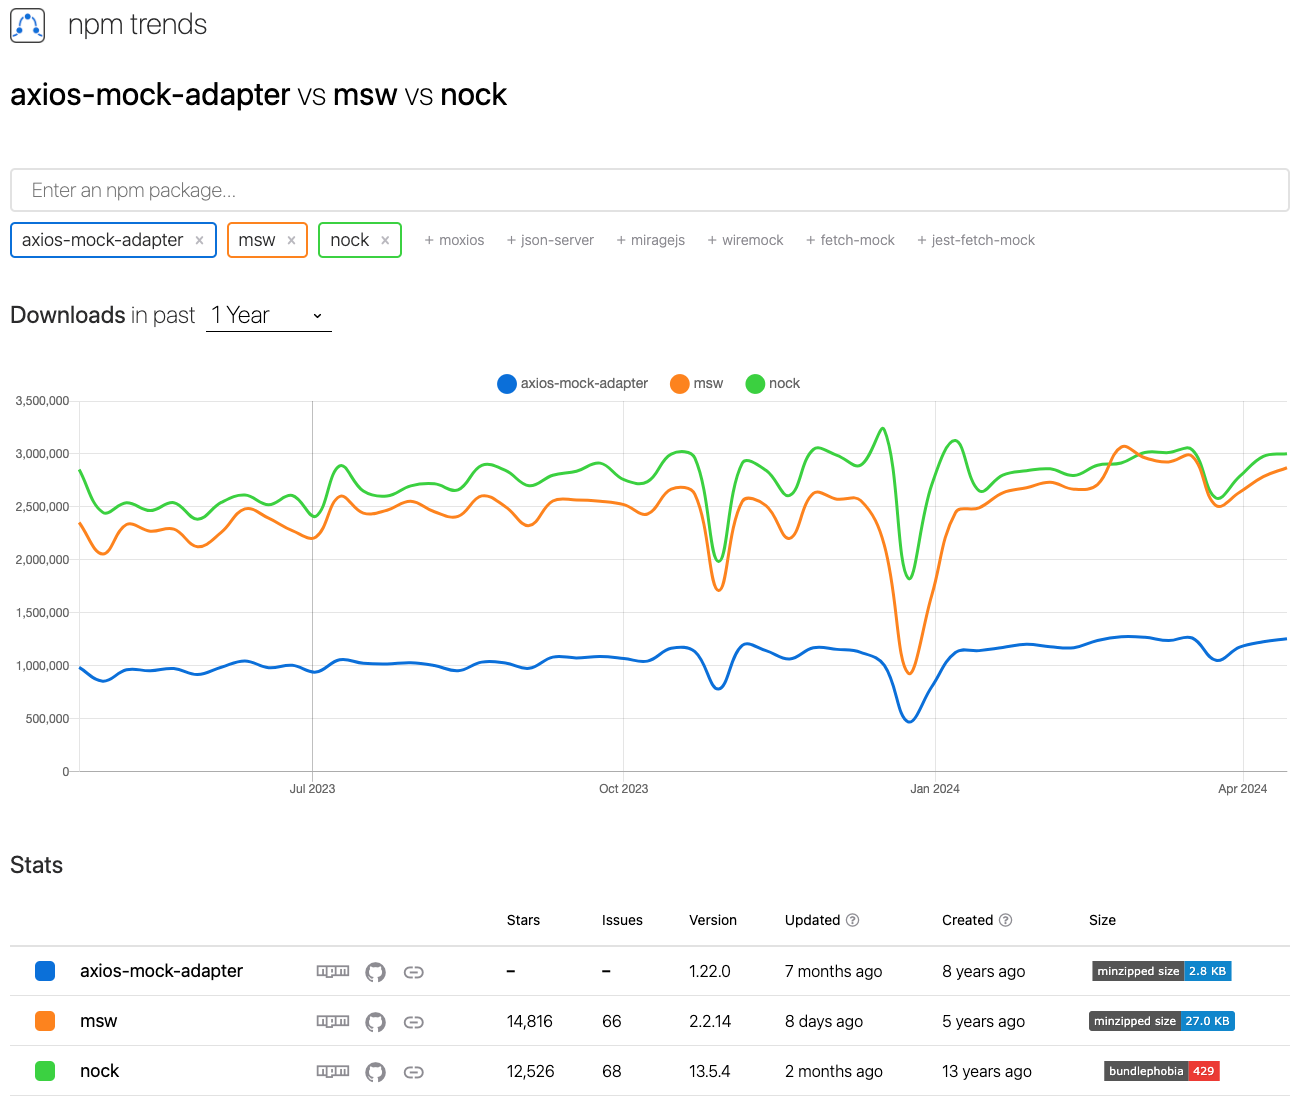Click the Size column header
1312x1106 pixels.
[x=1102, y=920]
